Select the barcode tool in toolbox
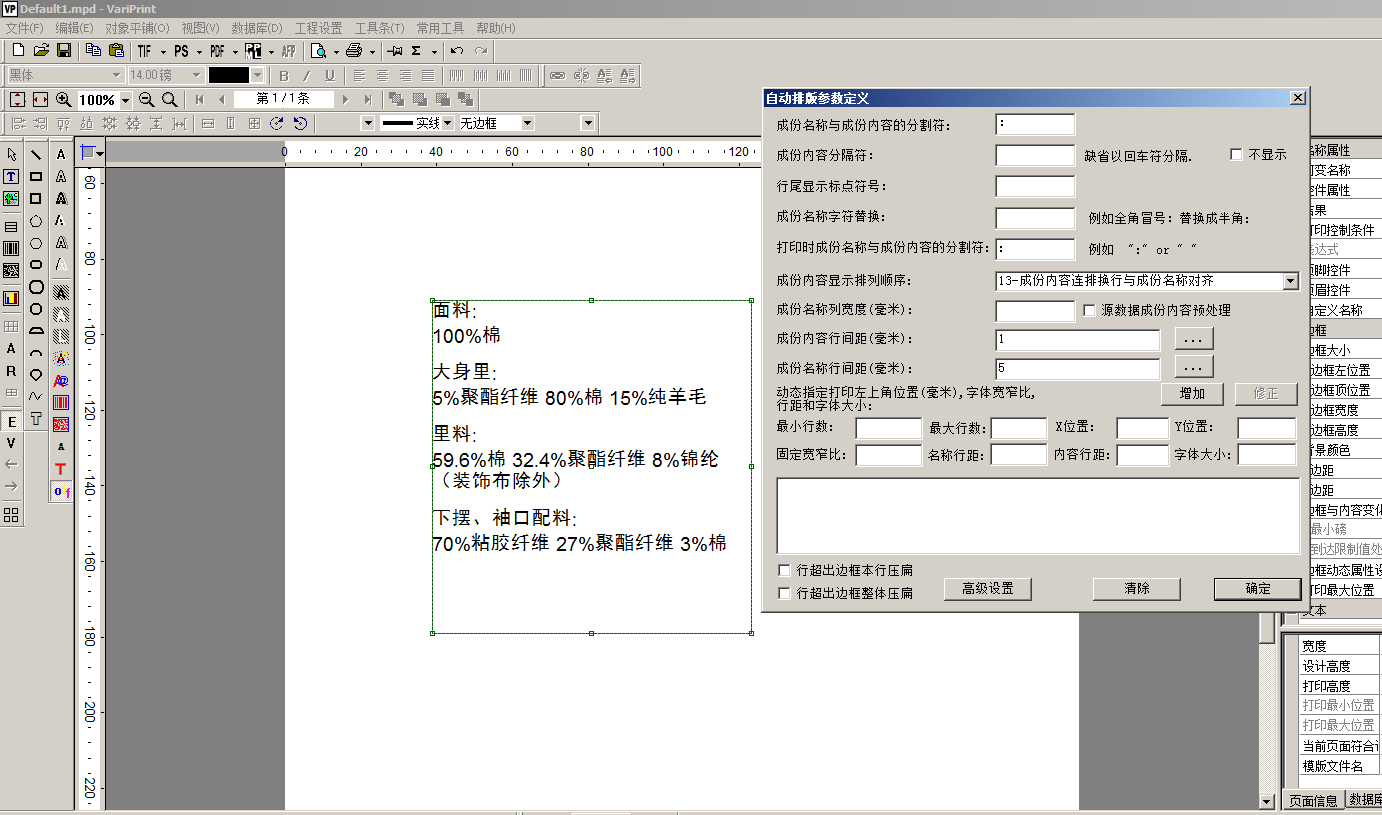 [11, 248]
